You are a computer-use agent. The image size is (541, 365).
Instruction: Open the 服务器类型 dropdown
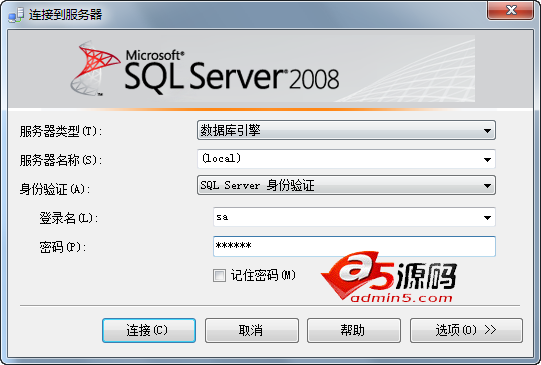(x=346, y=130)
